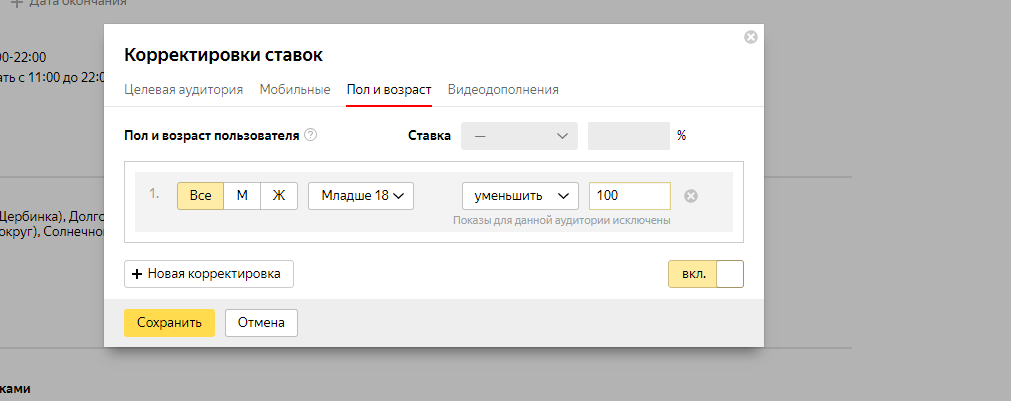The image size is (1011, 401).
Task: Add a Новая корректировка
Action: coord(209,274)
